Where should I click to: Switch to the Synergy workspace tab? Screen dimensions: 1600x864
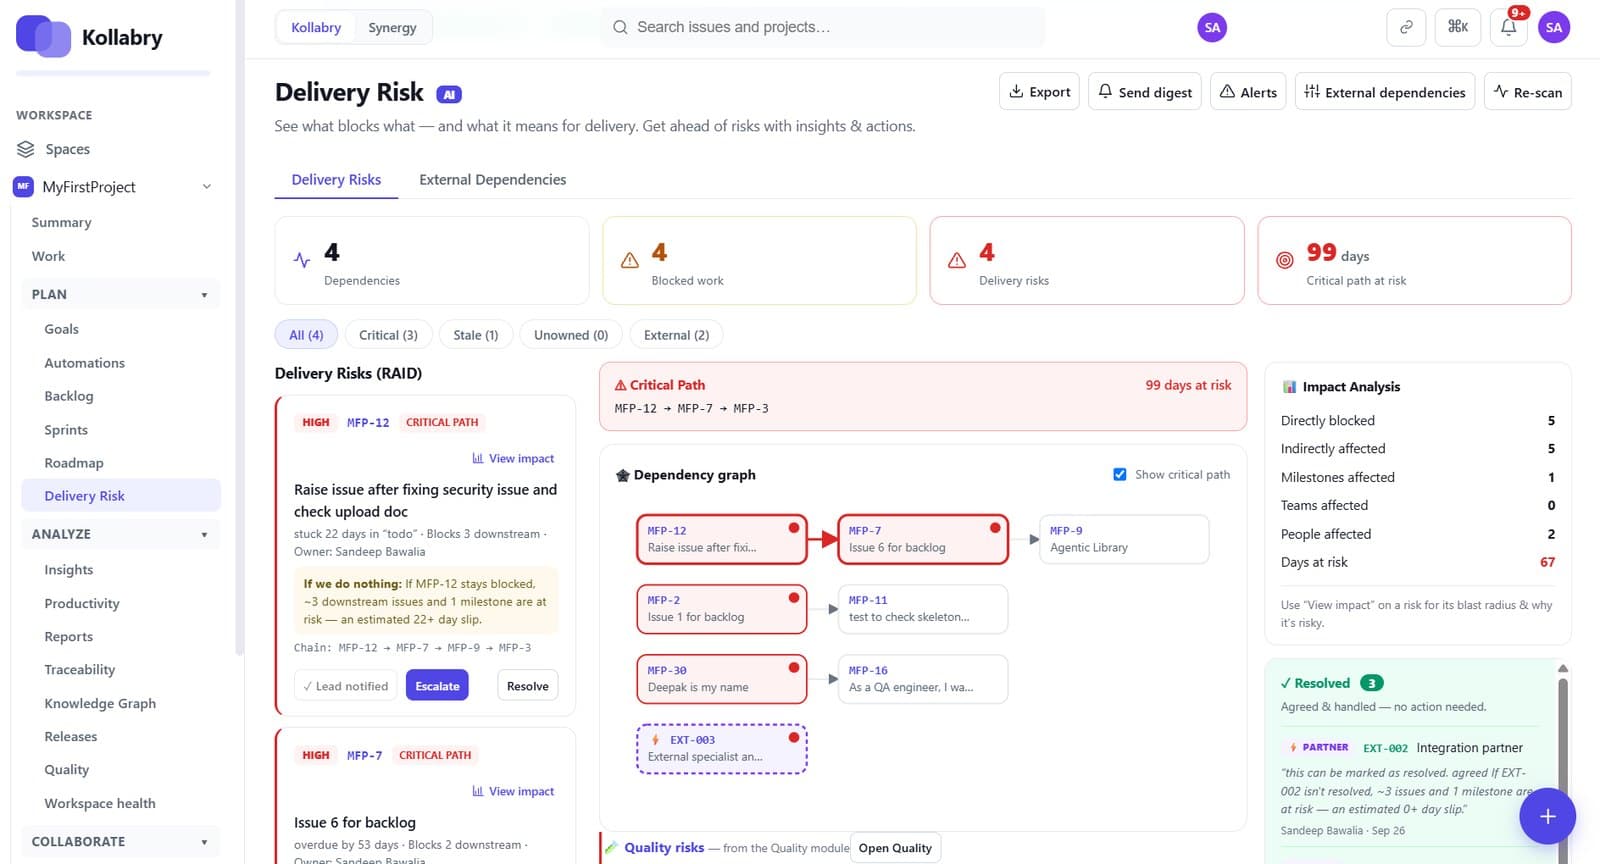point(392,27)
